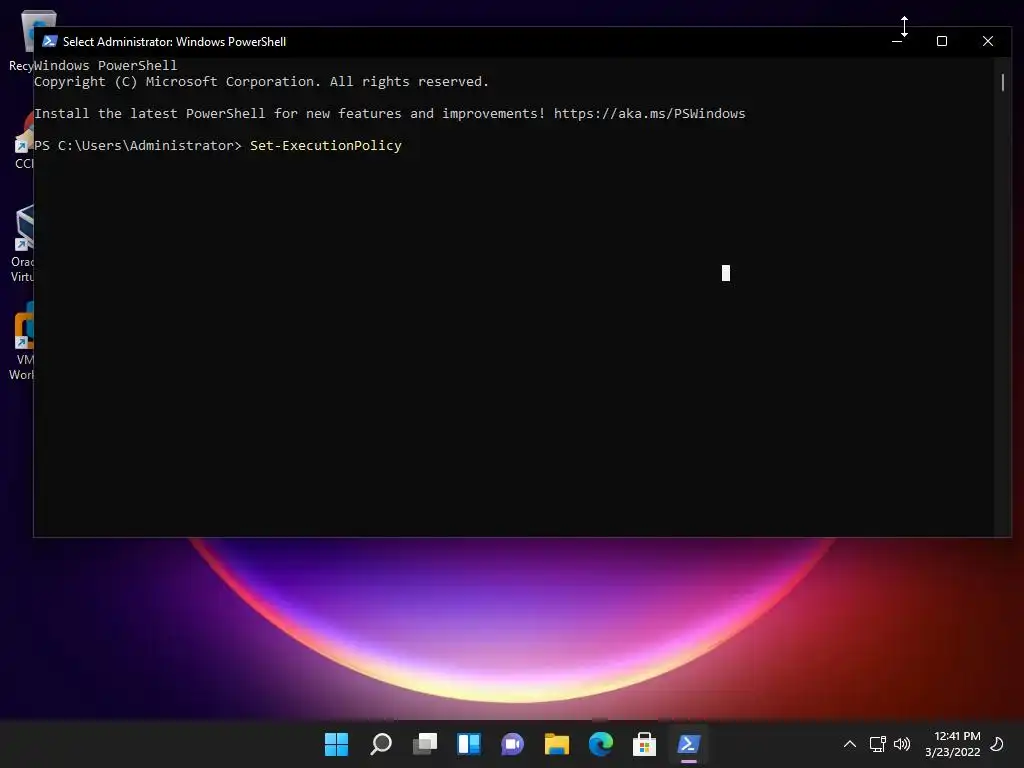Close the PowerShell window

pos(987,41)
